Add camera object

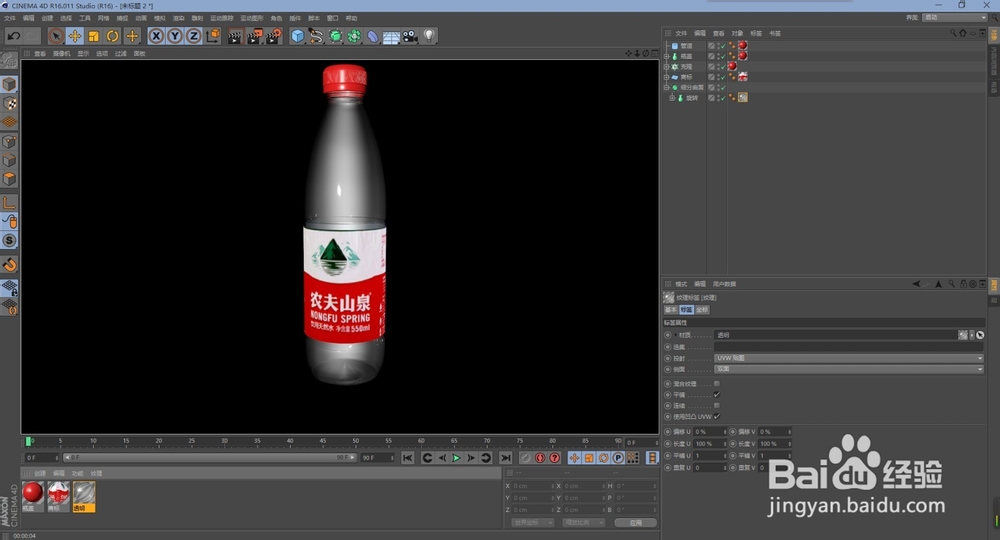click(410, 36)
